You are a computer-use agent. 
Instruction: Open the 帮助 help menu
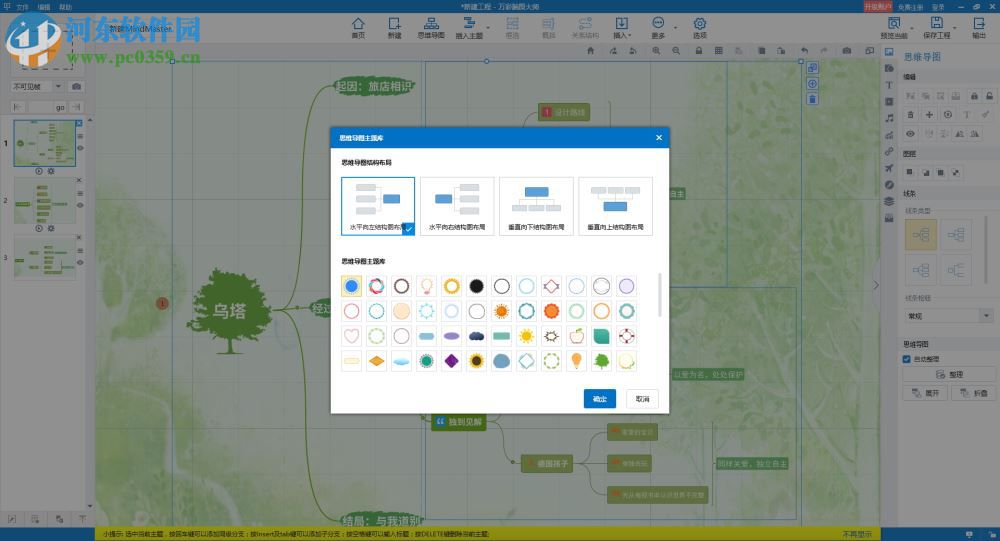(66, 7)
